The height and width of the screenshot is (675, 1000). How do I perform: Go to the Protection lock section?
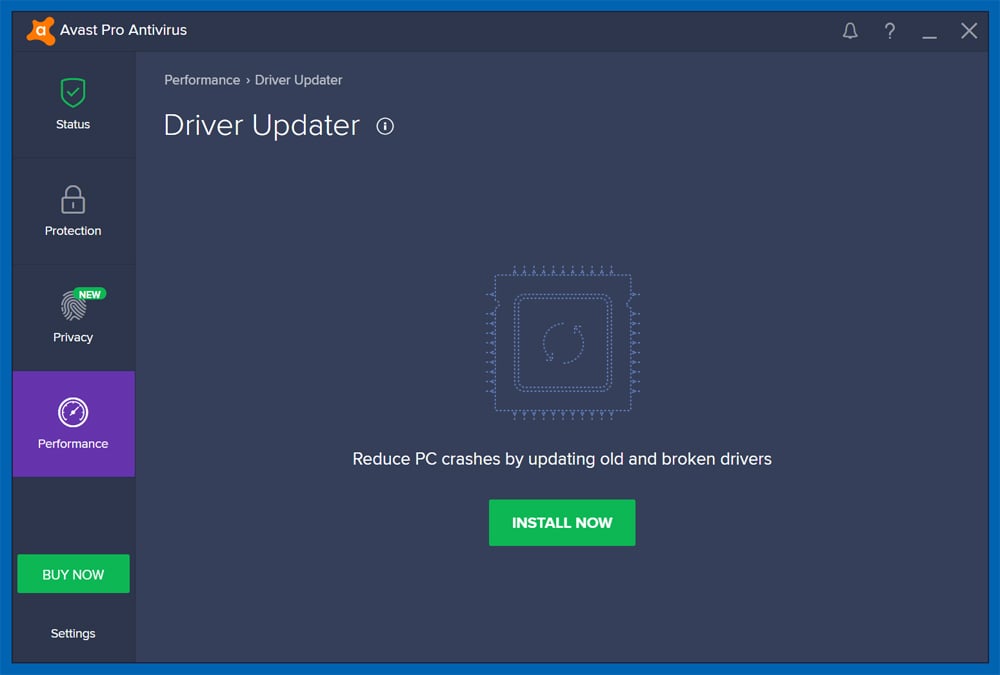coord(73,211)
